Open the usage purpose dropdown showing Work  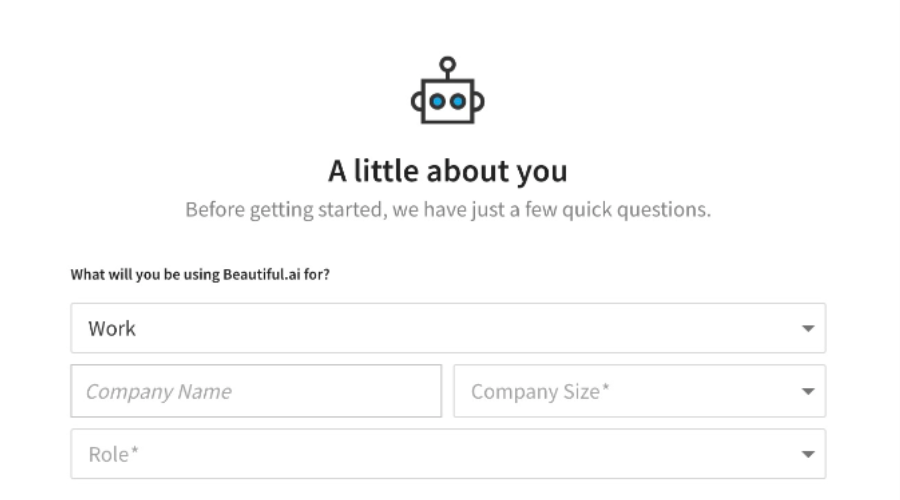448,328
